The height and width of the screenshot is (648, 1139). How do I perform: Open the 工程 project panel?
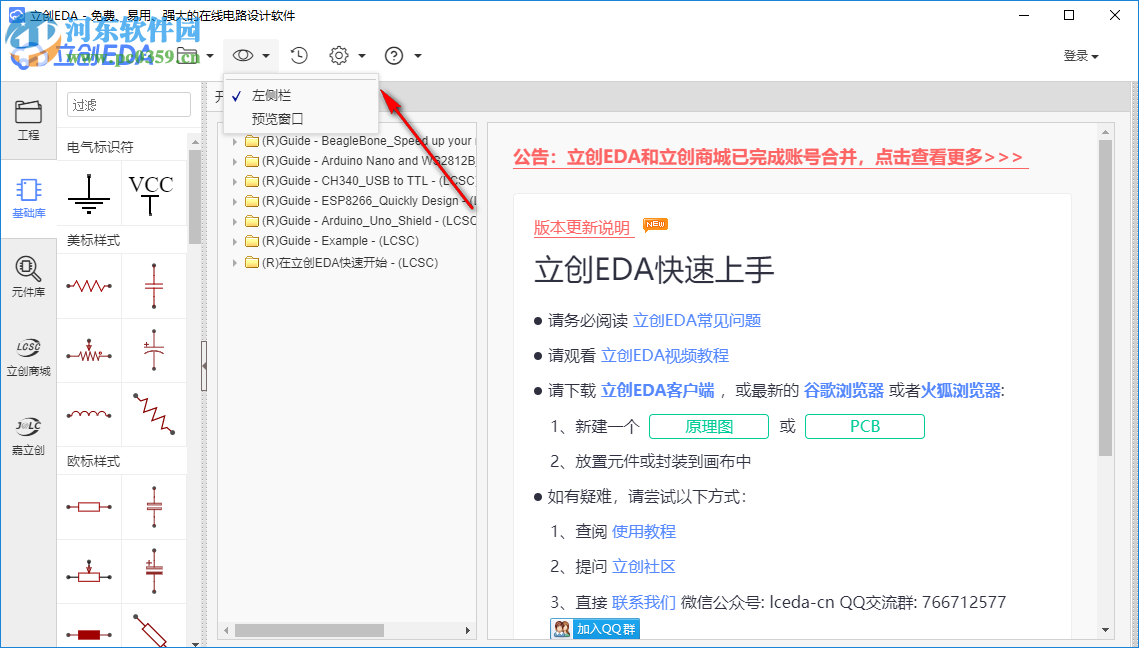point(28,120)
